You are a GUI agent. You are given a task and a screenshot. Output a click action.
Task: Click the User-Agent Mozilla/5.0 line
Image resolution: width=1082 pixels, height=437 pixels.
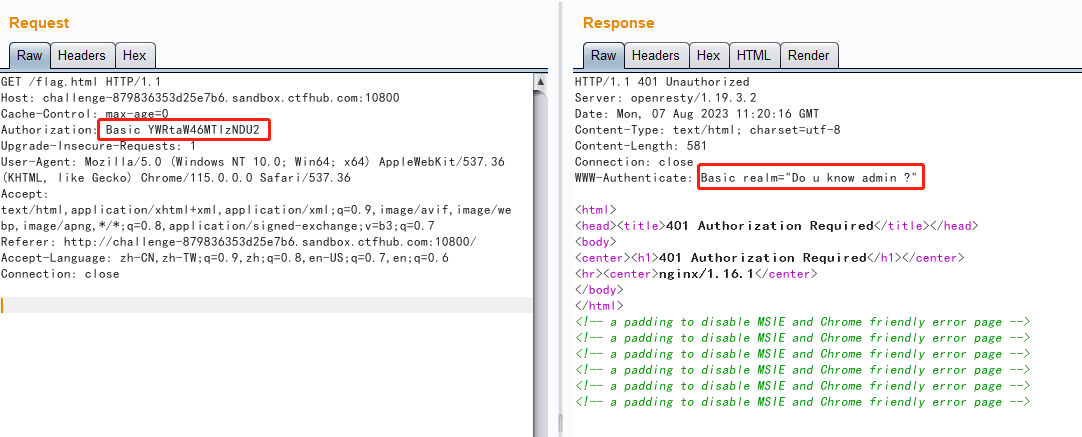point(253,162)
